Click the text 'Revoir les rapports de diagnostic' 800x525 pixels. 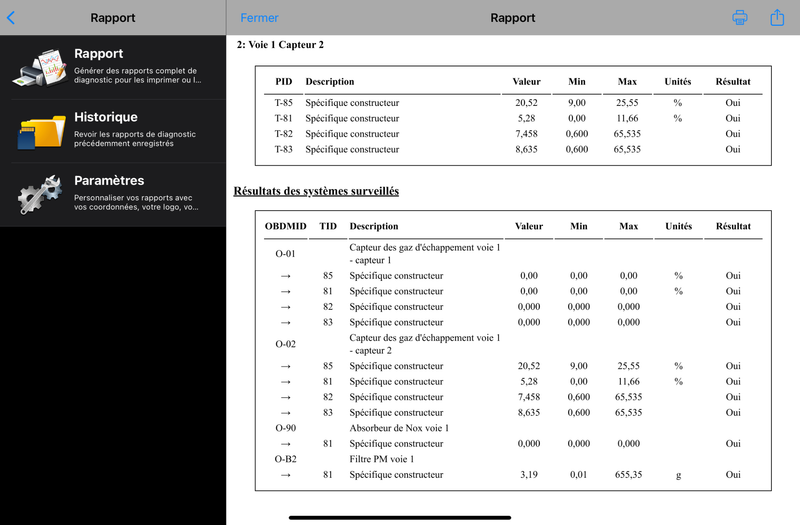click(x=135, y=134)
